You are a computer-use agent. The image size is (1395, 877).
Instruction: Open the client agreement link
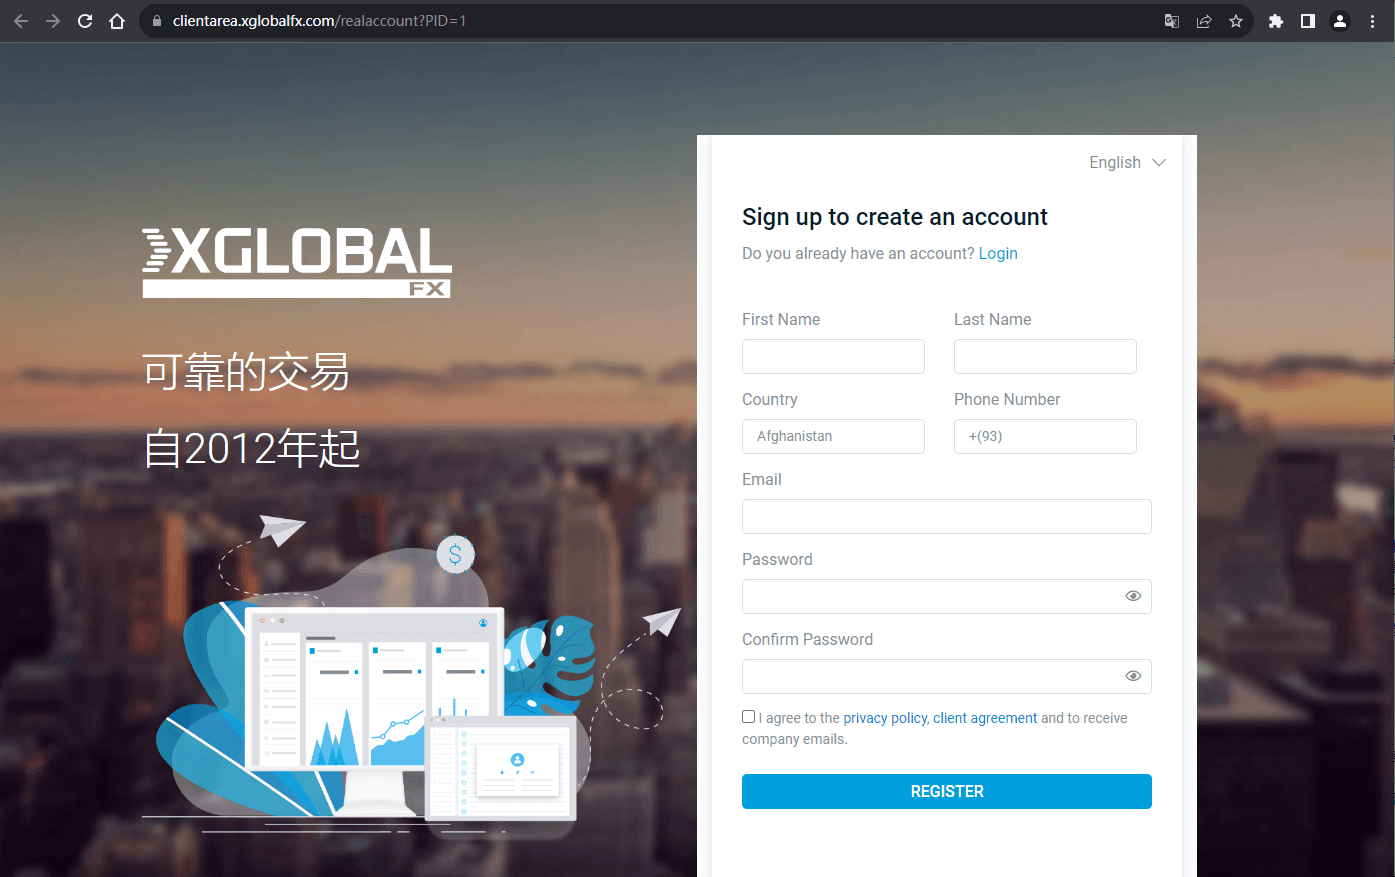pyautogui.click(x=985, y=718)
